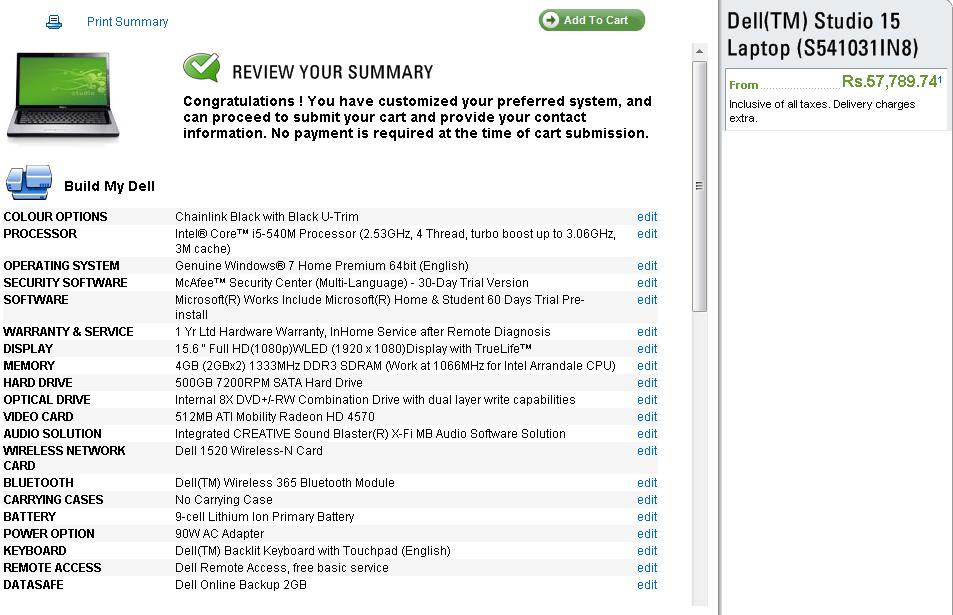Click the 512MB ATI Mobility Radeon HD 4570 text

tap(275, 417)
